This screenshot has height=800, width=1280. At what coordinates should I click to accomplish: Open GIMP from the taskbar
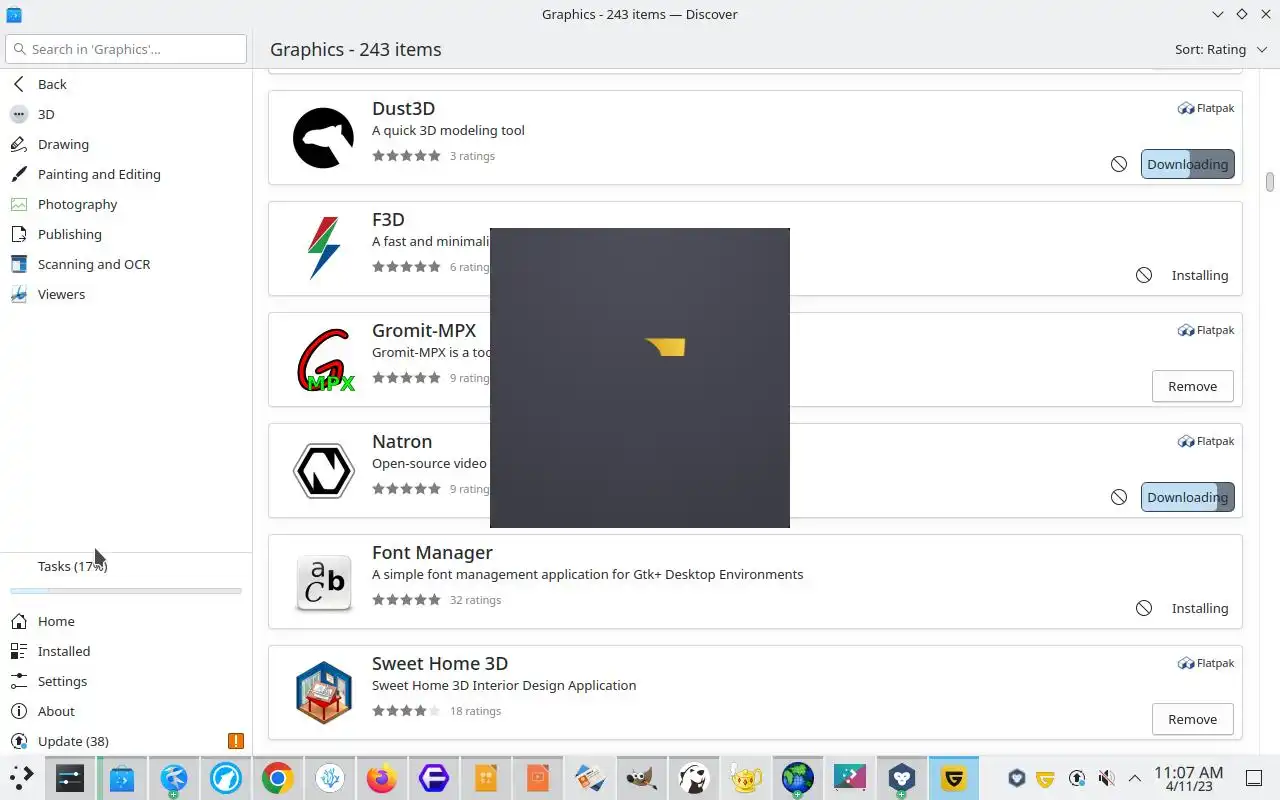(x=641, y=778)
